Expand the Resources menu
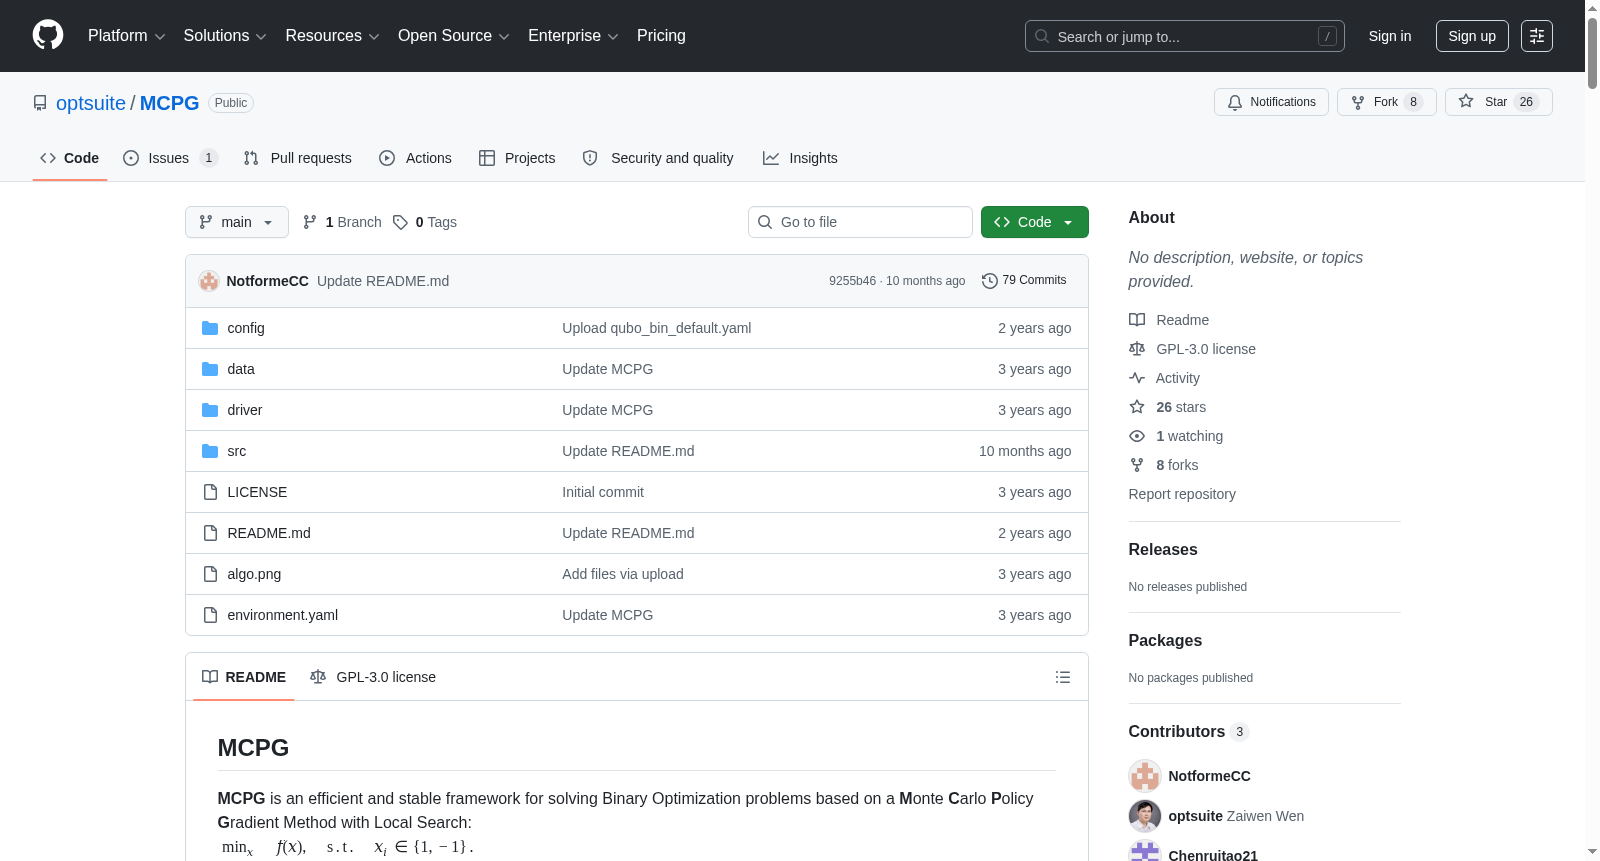The image size is (1600, 861). pyautogui.click(x=332, y=36)
